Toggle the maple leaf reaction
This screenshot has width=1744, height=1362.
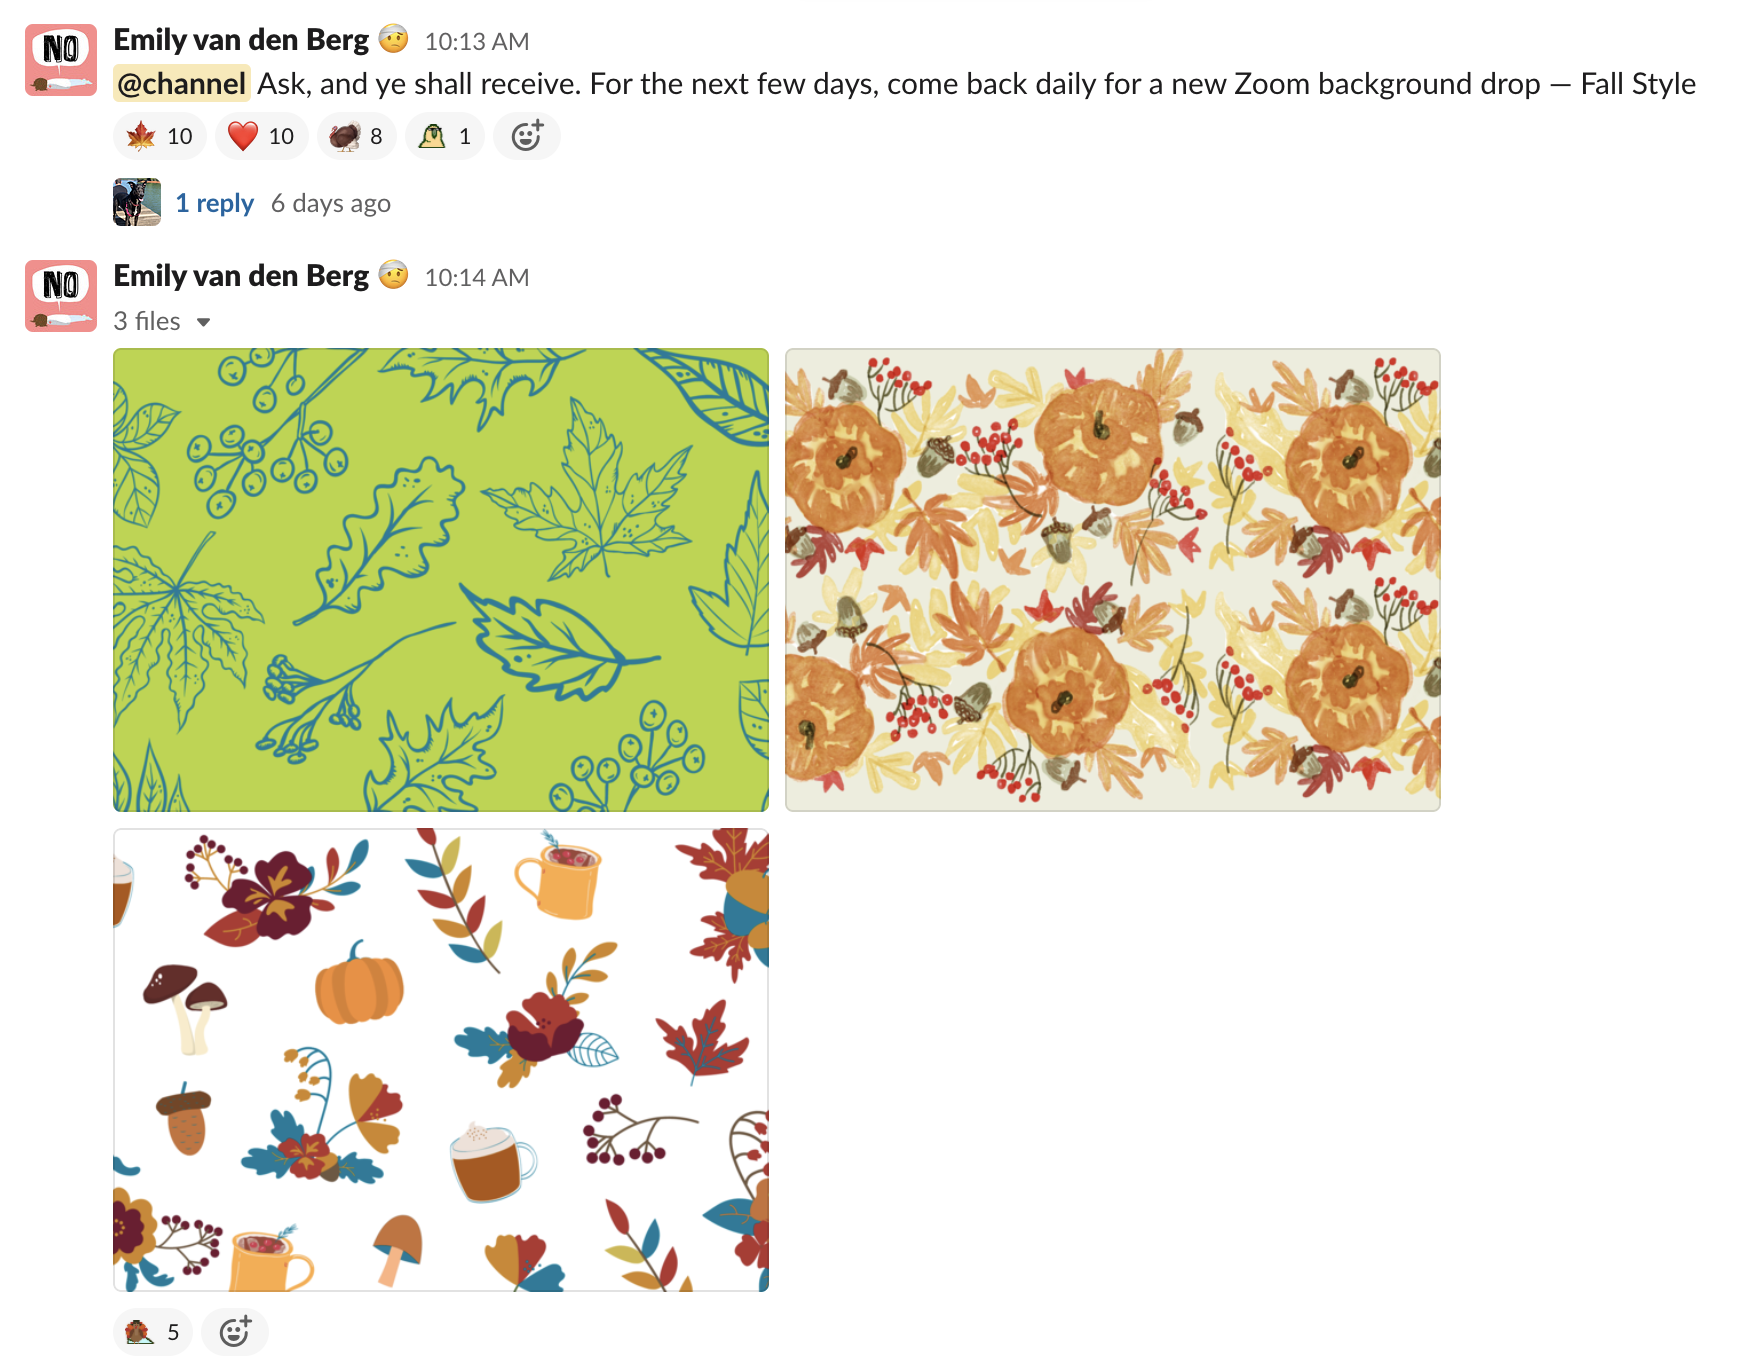[x=160, y=136]
